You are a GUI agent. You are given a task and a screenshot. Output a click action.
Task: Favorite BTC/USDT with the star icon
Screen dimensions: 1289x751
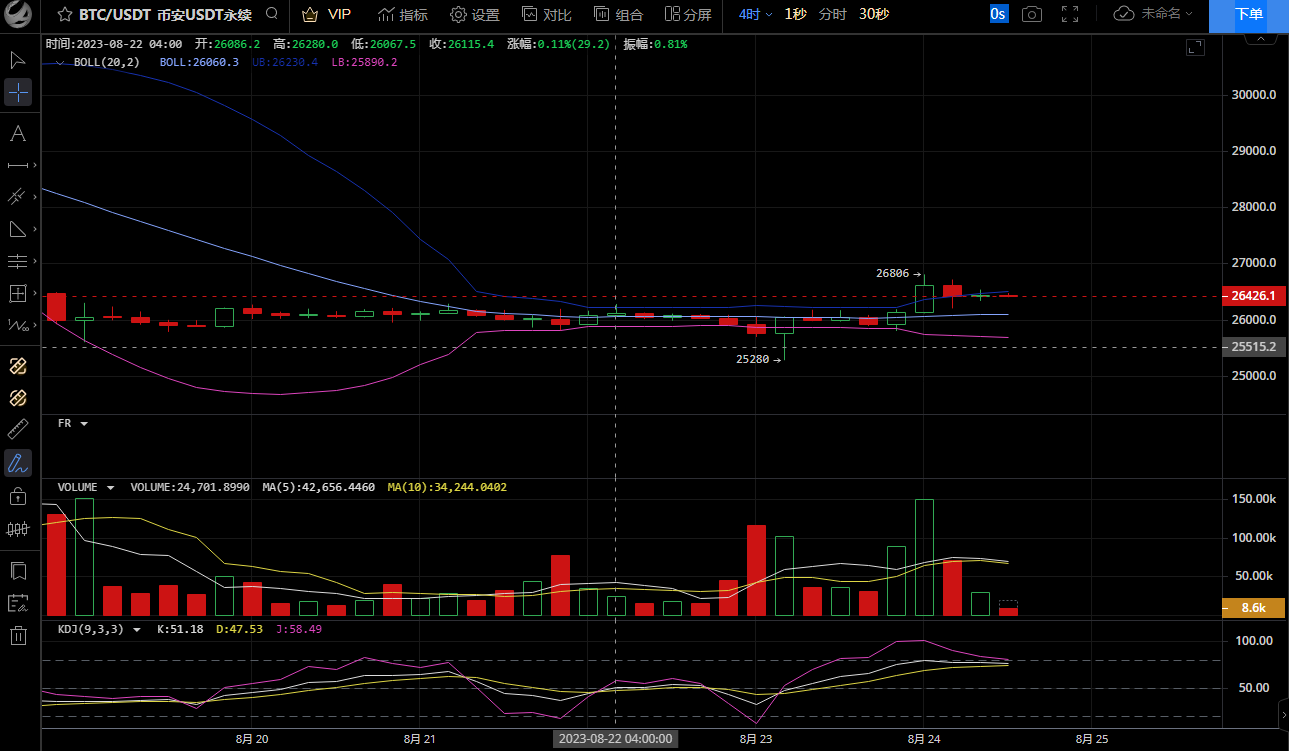(64, 14)
